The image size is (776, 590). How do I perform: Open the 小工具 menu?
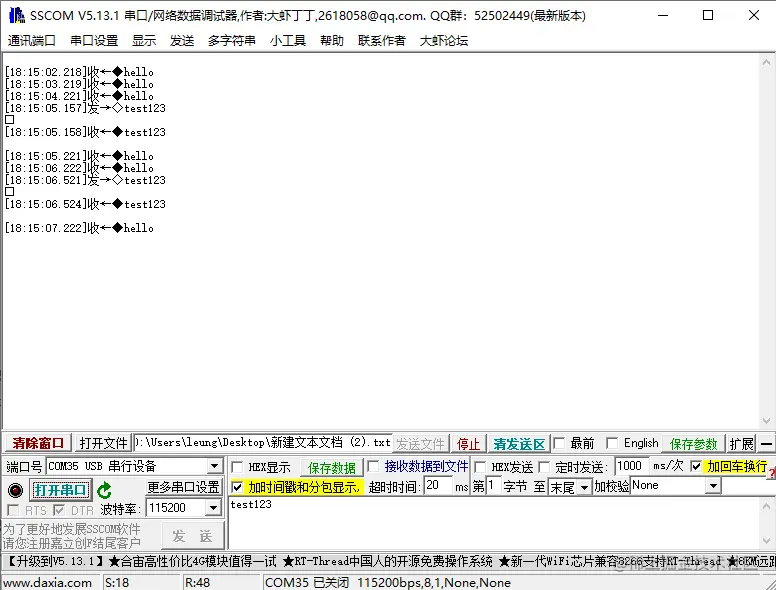pos(288,41)
